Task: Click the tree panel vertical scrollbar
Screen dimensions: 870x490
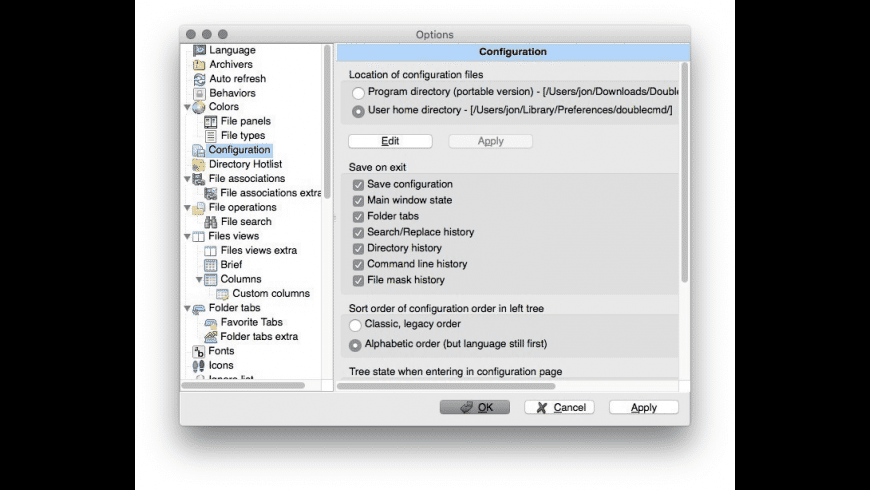Action: pos(327,122)
